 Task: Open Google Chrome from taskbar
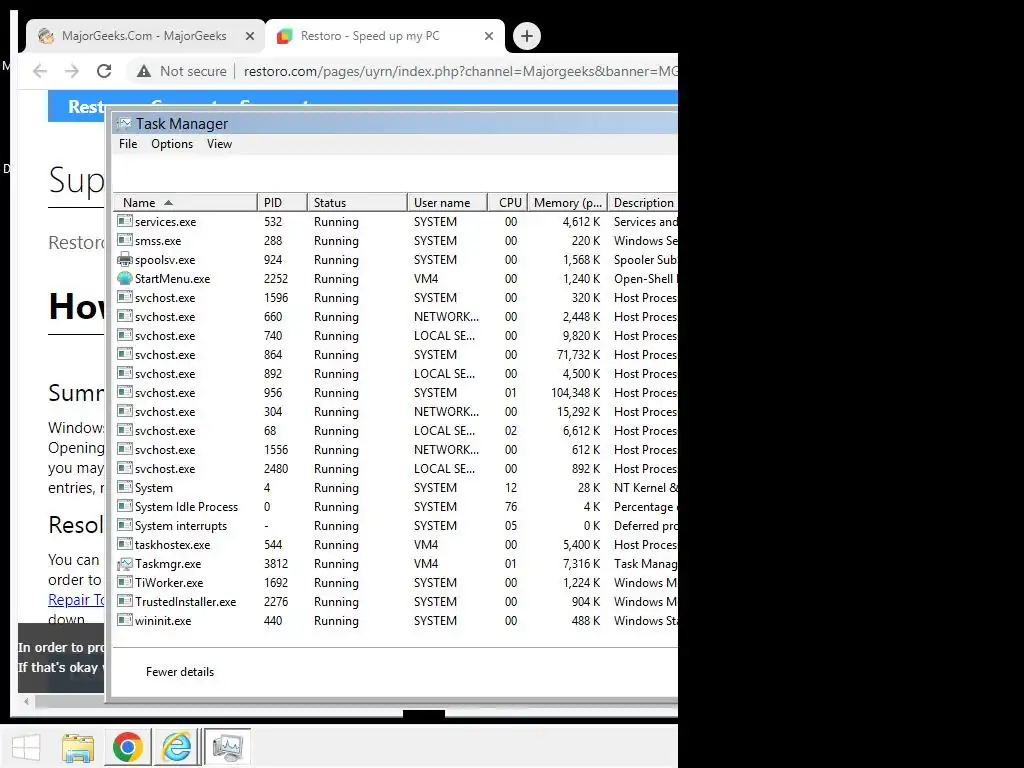click(x=127, y=746)
